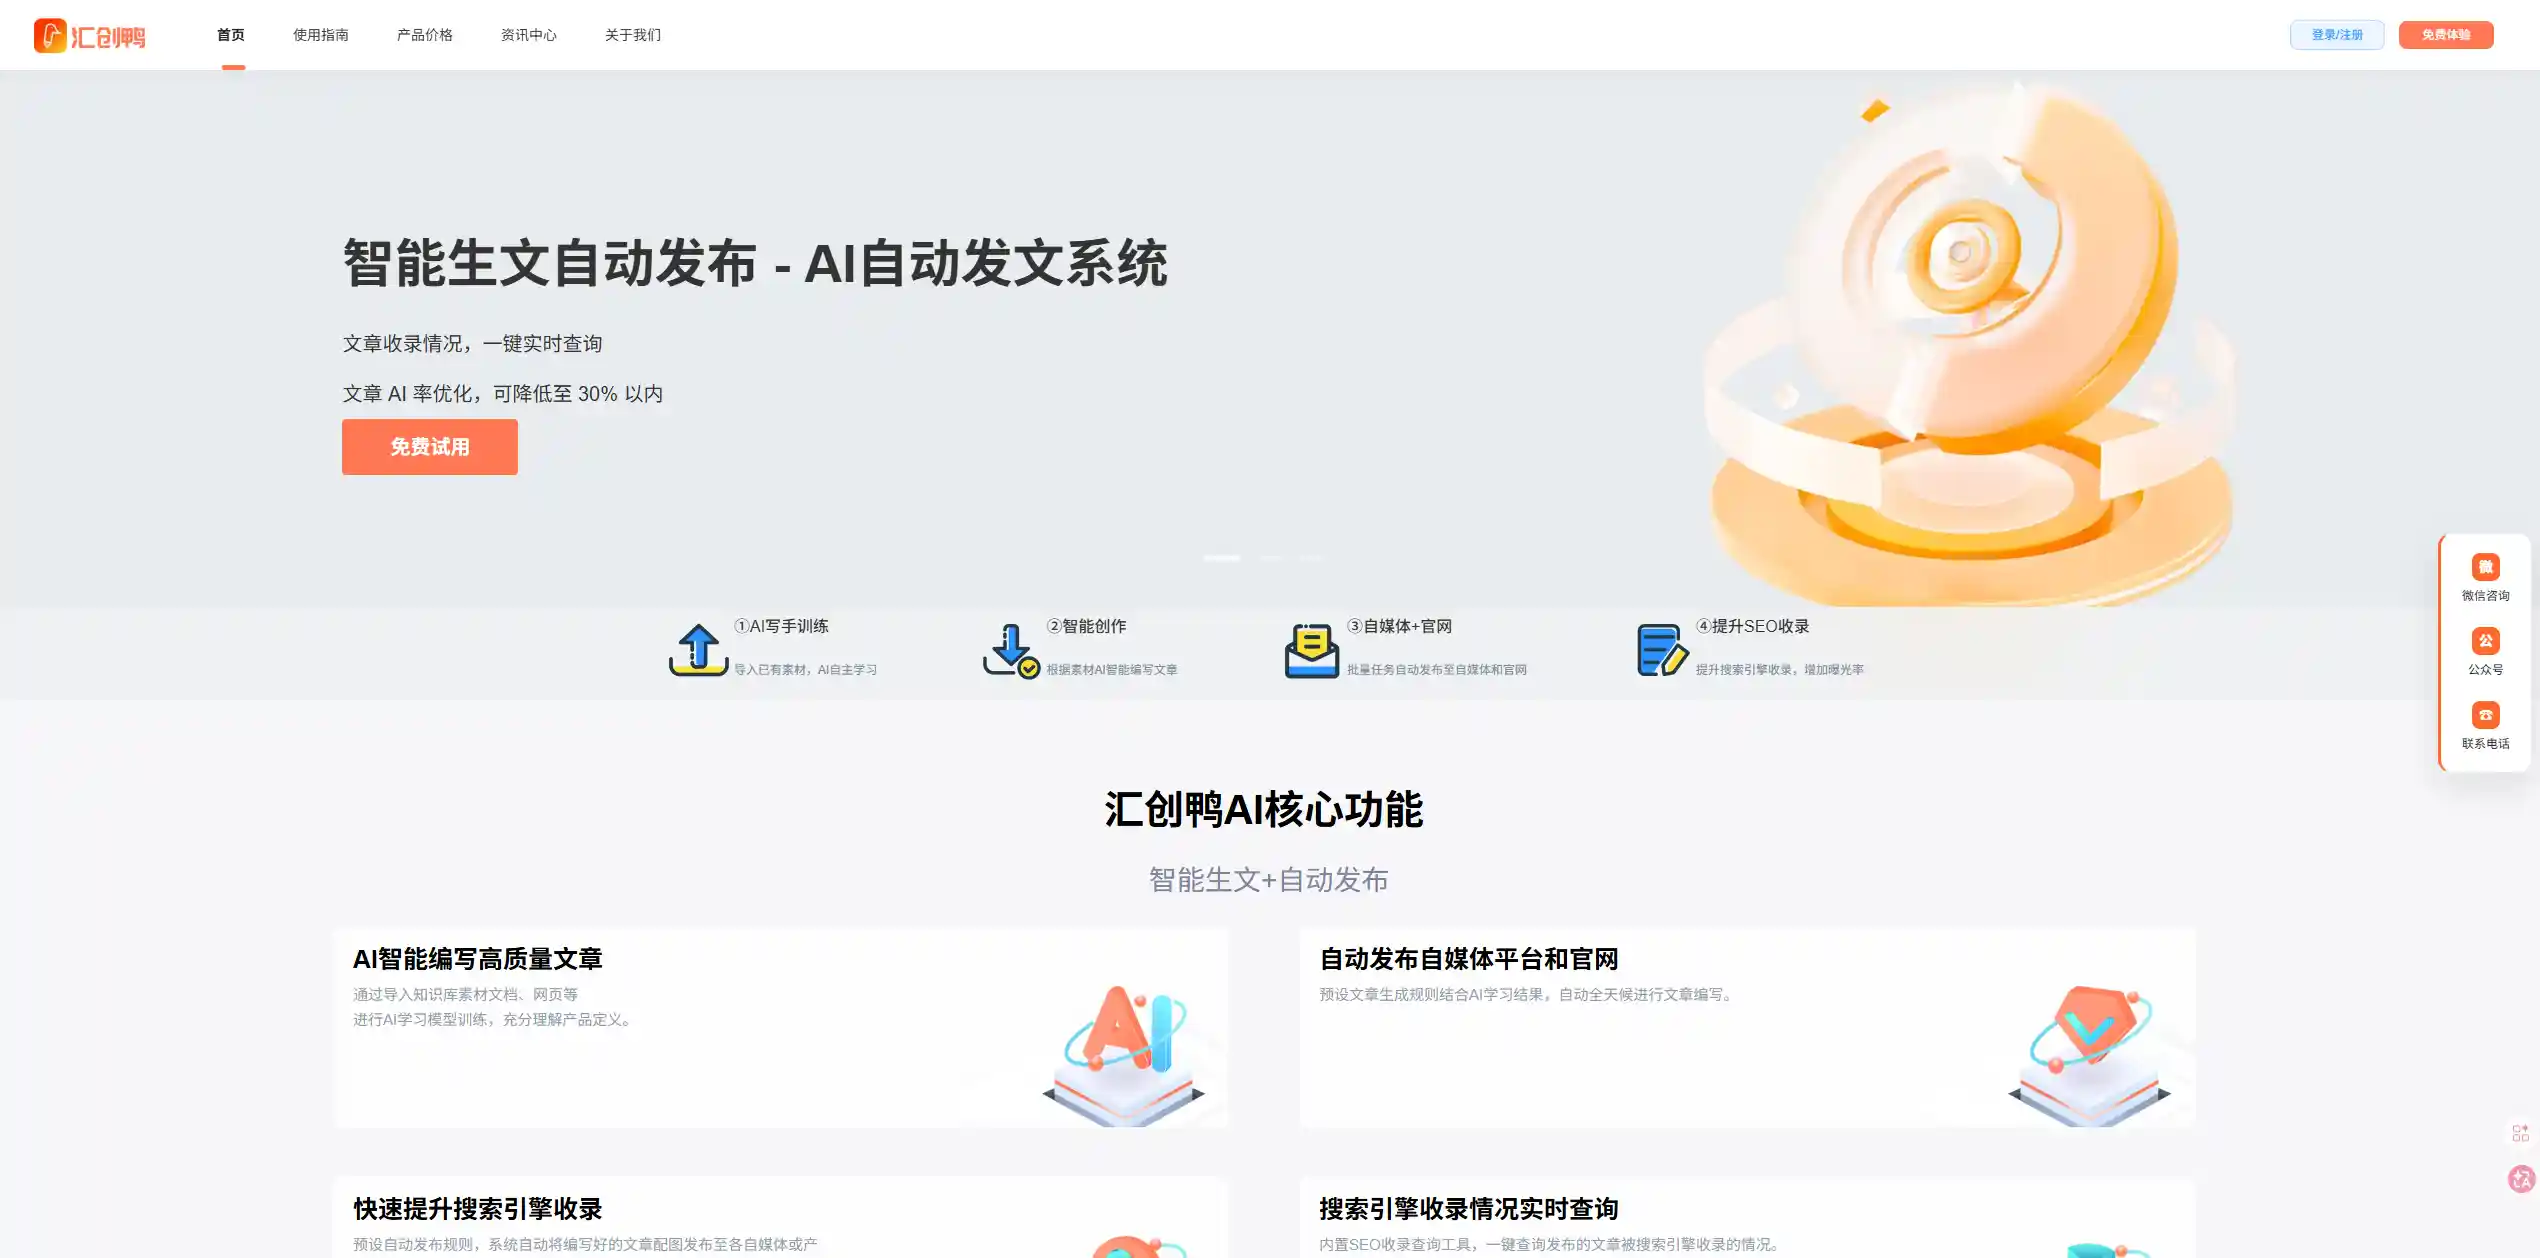
Task: Click the orange 3D ring hero graphic
Action: point(1968,345)
